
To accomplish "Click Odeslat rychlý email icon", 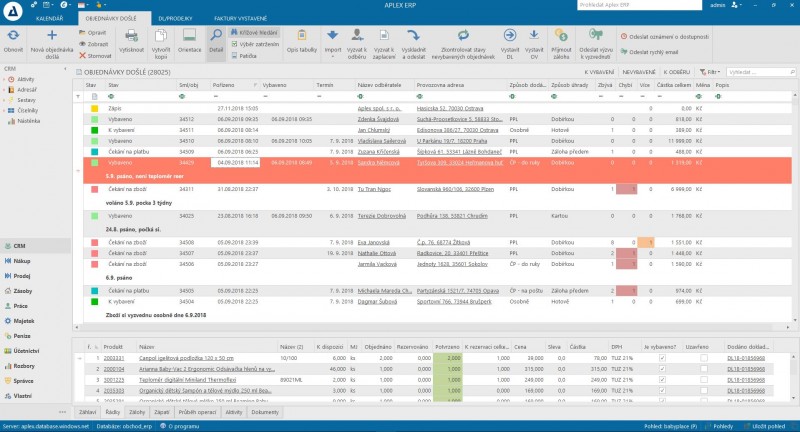I will click(626, 51).
